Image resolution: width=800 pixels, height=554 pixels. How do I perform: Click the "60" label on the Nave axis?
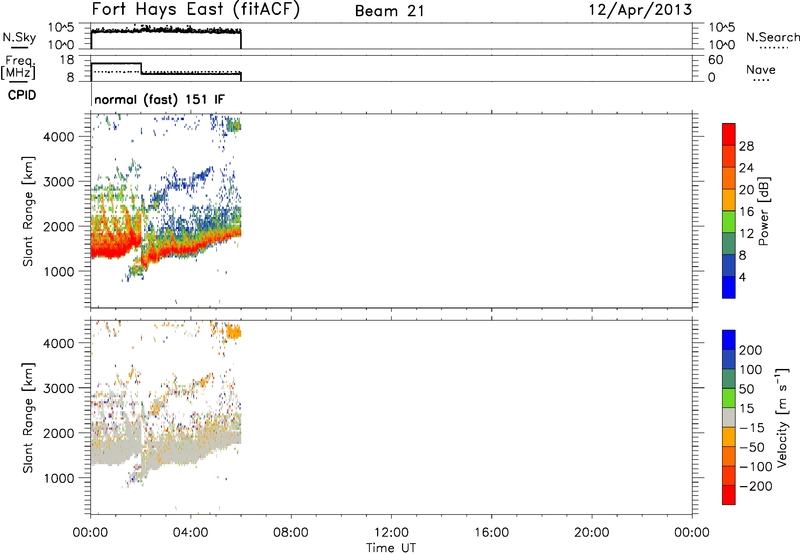coord(715,60)
